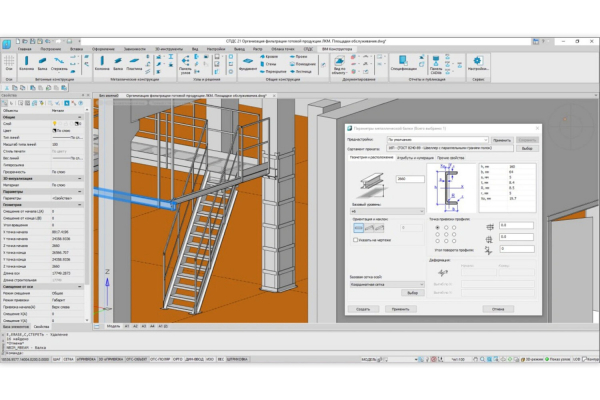The height and width of the screenshot is (400, 600).
Task: Select the Проем tool
Action: pyautogui.click(x=299, y=57)
